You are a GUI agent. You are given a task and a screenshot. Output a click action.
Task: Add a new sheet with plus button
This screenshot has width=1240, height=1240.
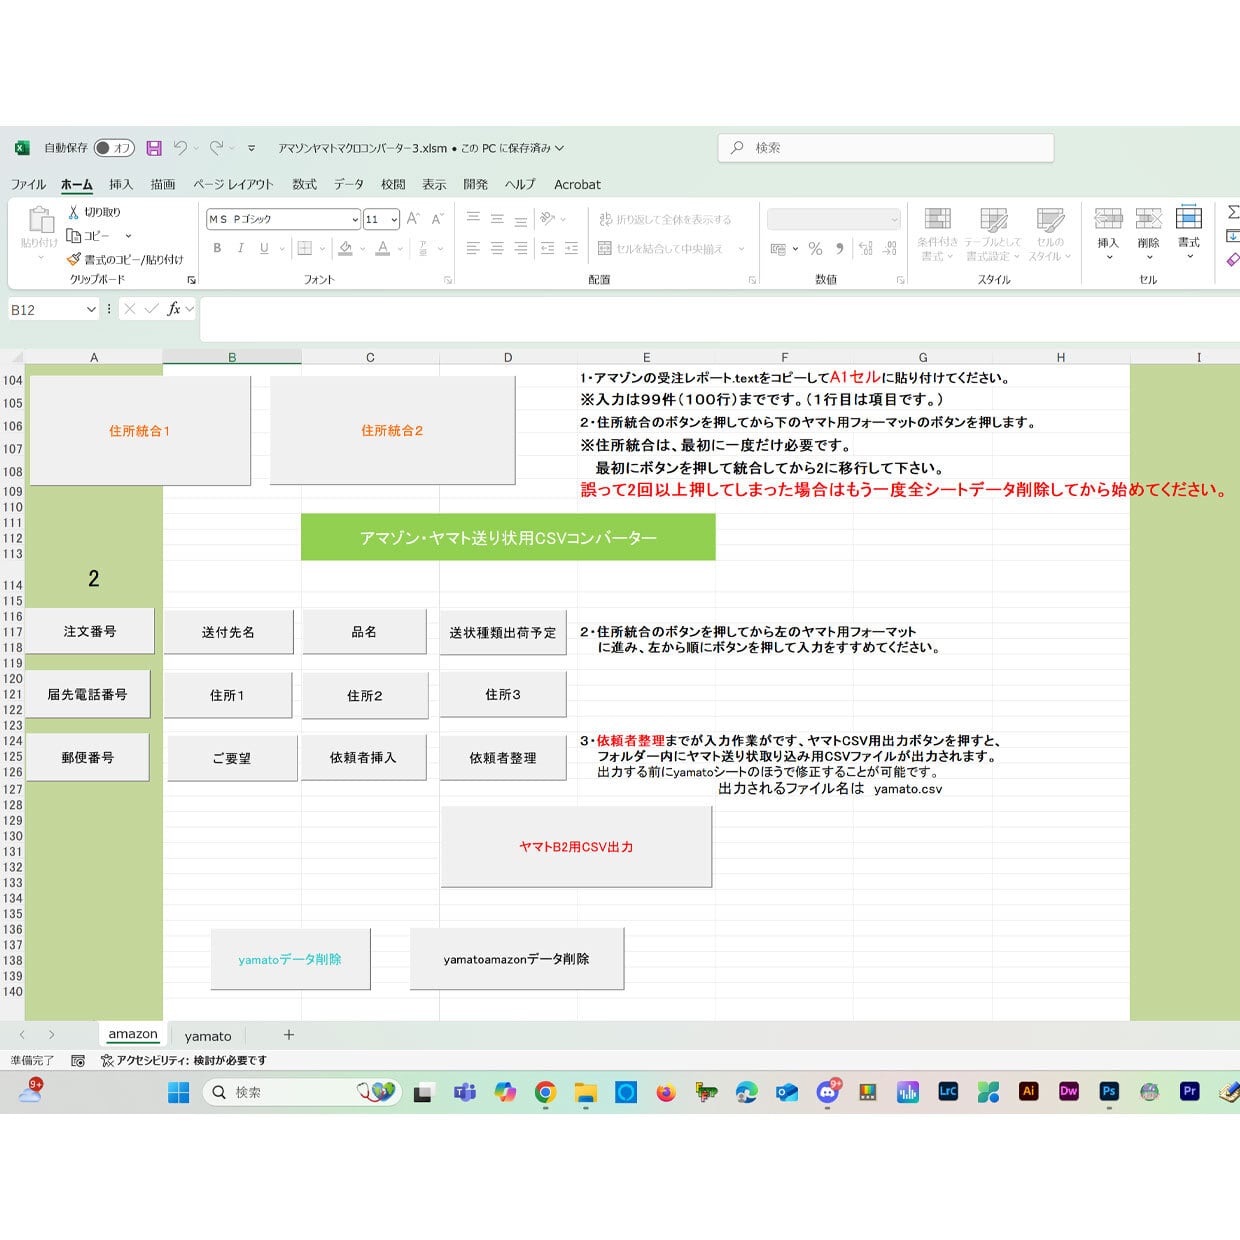click(289, 1035)
